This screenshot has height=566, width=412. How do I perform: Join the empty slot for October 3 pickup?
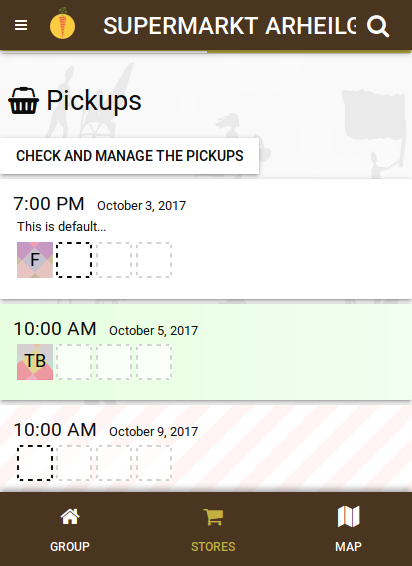click(74, 260)
